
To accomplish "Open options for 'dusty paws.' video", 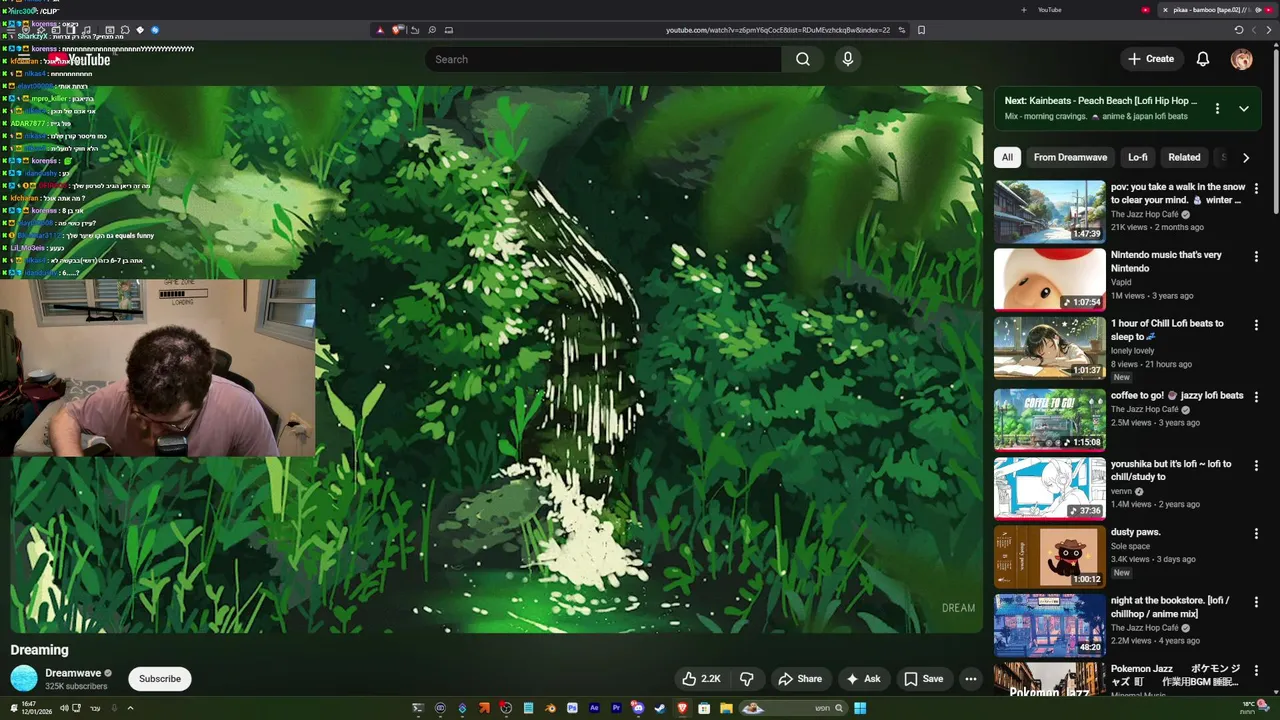I will point(1256,533).
